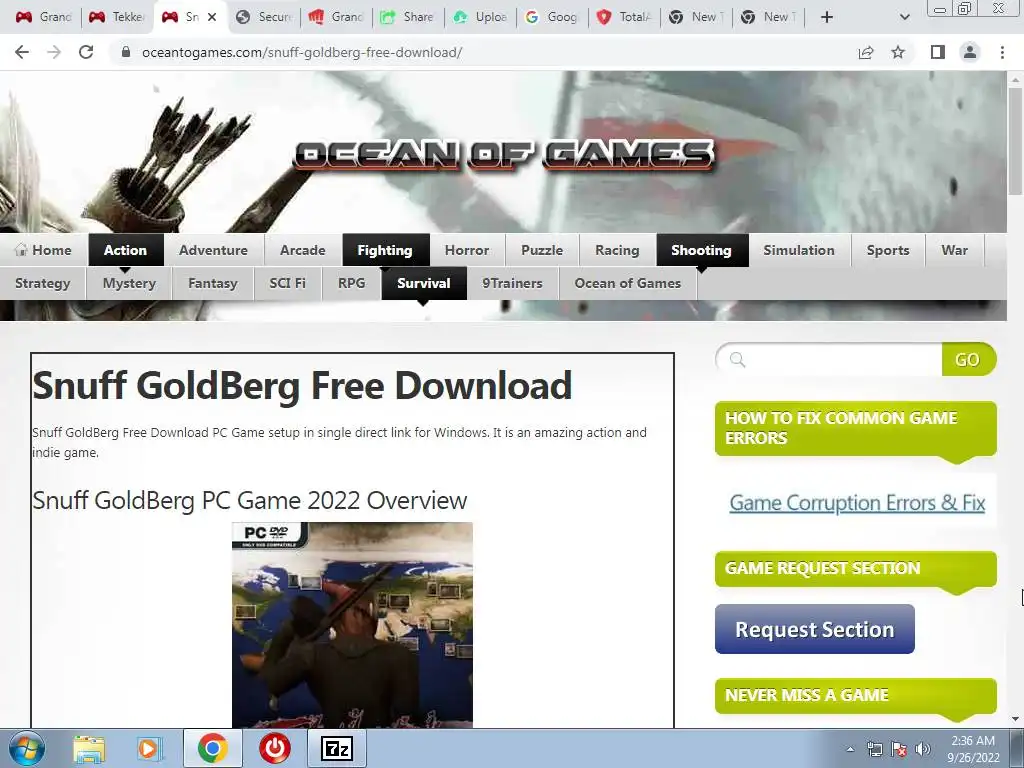Open the Action category
The image size is (1024, 768).
pyautogui.click(x=125, y=250)
